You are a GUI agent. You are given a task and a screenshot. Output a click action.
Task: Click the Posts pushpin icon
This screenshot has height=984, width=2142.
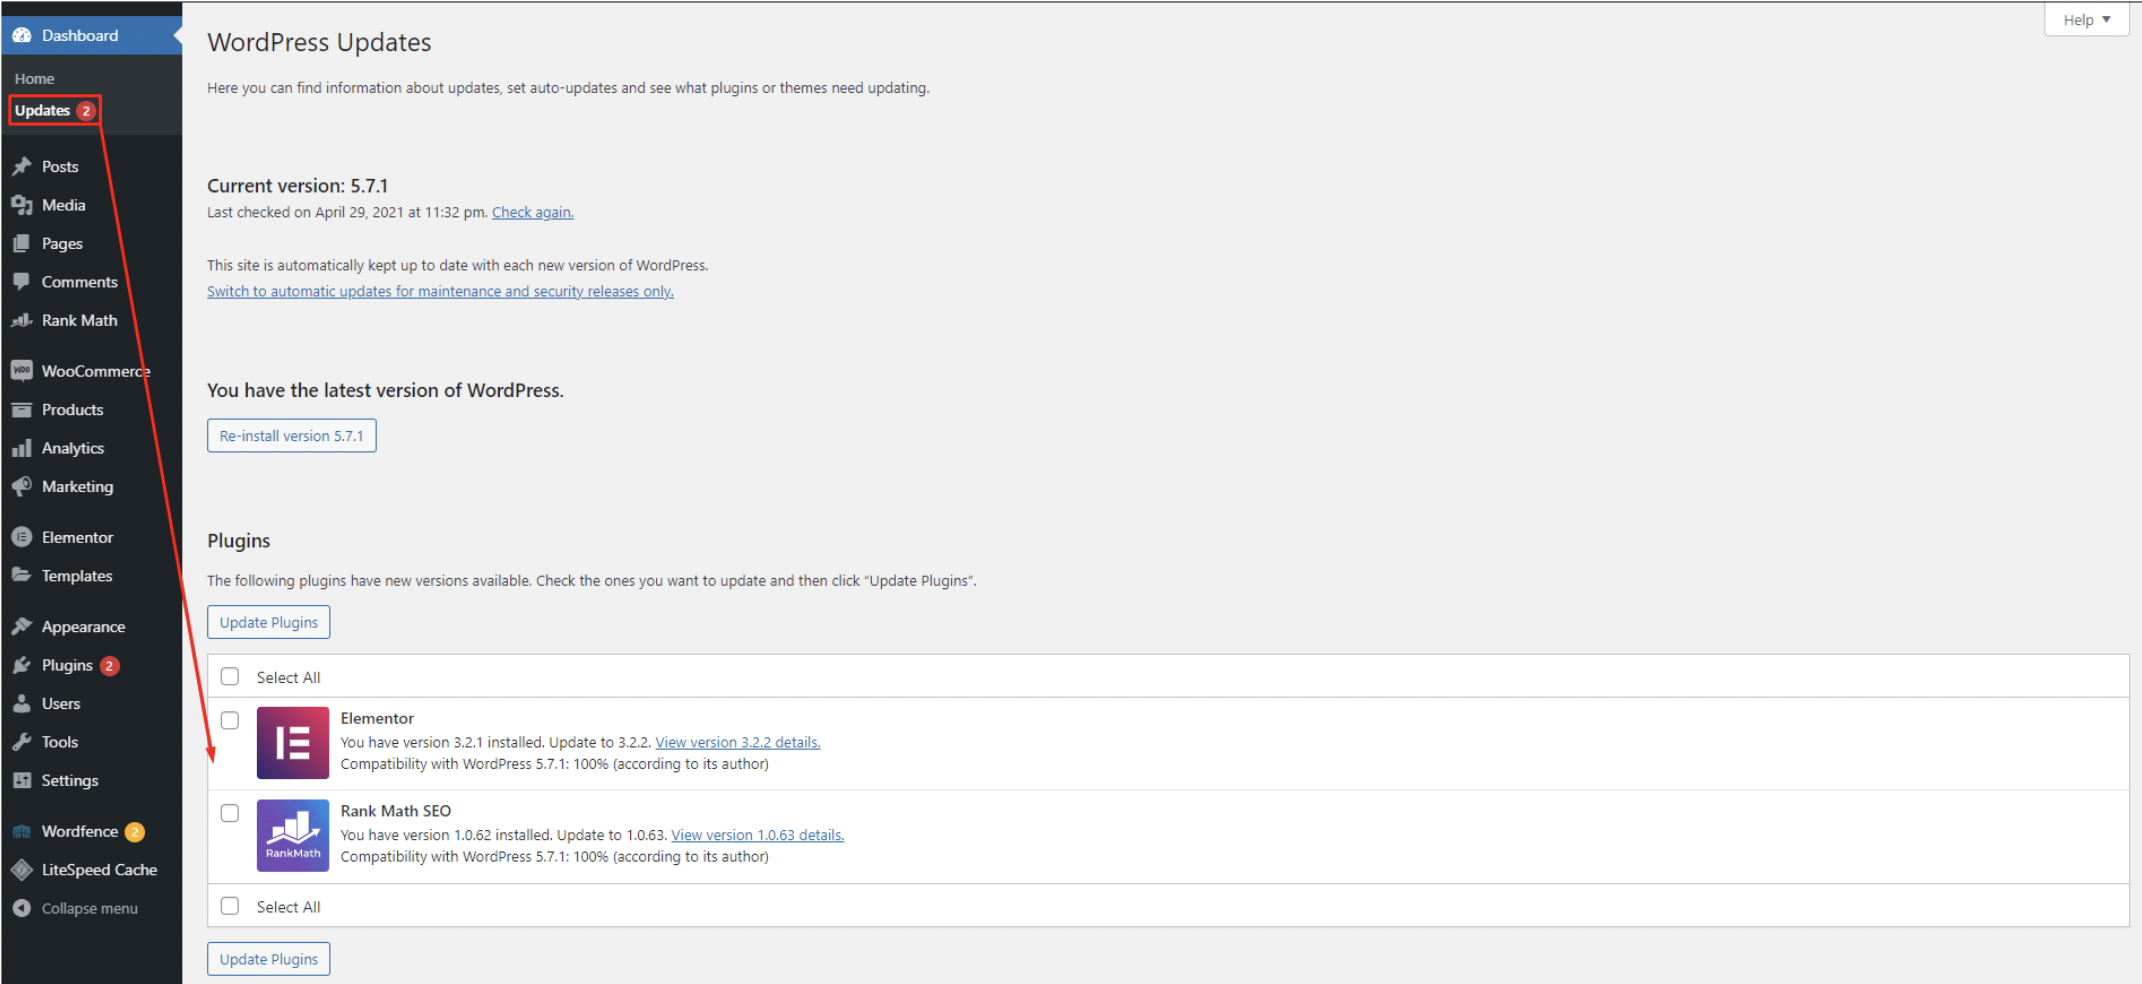(22, 166)
